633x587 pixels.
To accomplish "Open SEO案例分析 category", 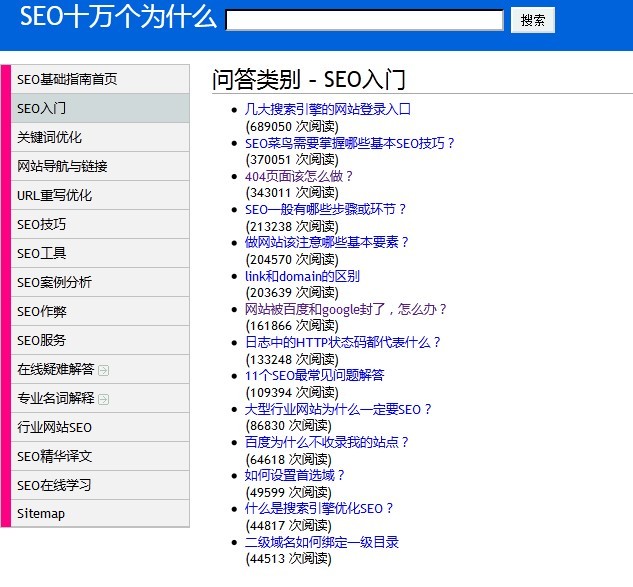I will 100,283.
